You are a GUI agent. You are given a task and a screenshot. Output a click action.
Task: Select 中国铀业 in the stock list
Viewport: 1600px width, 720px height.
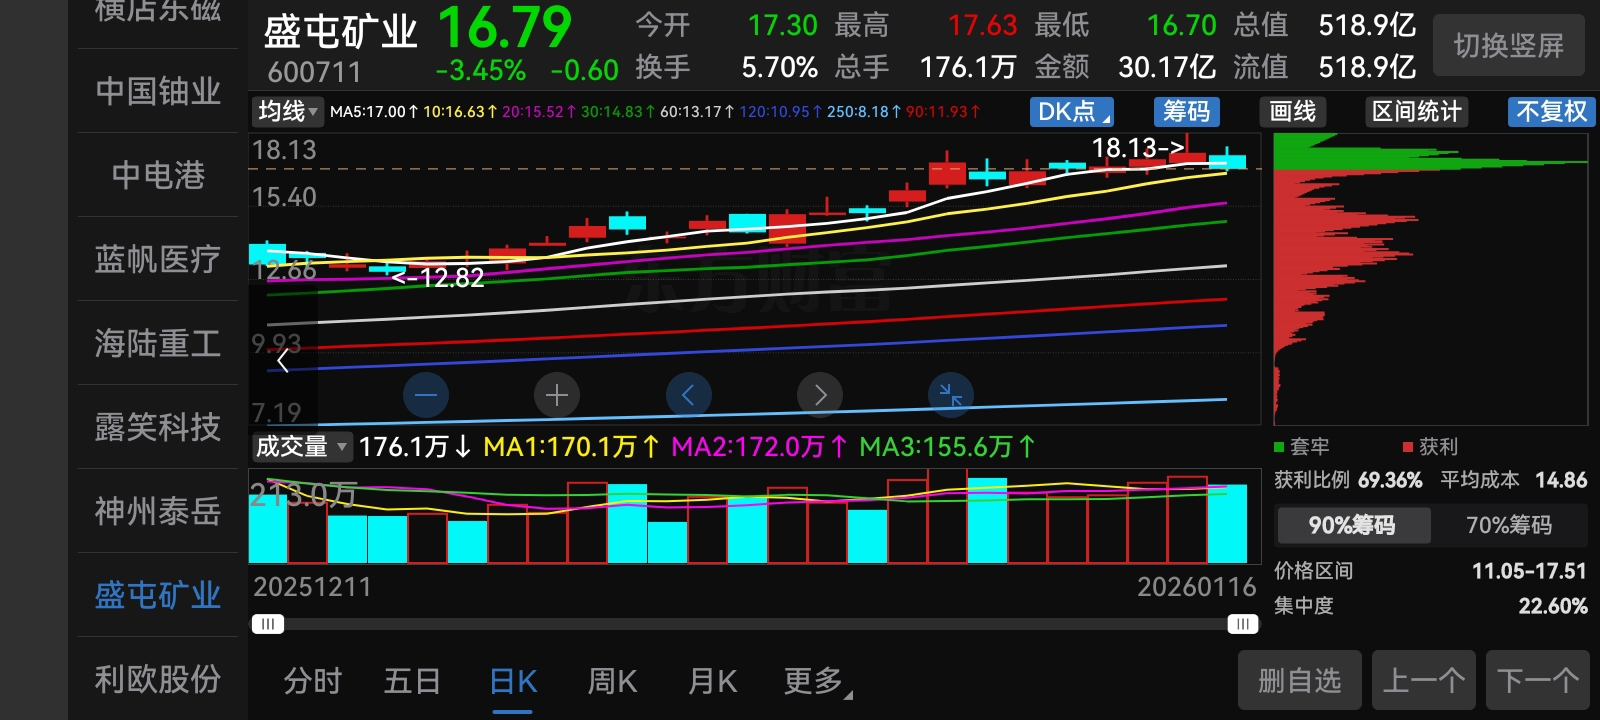click(158, 91)
